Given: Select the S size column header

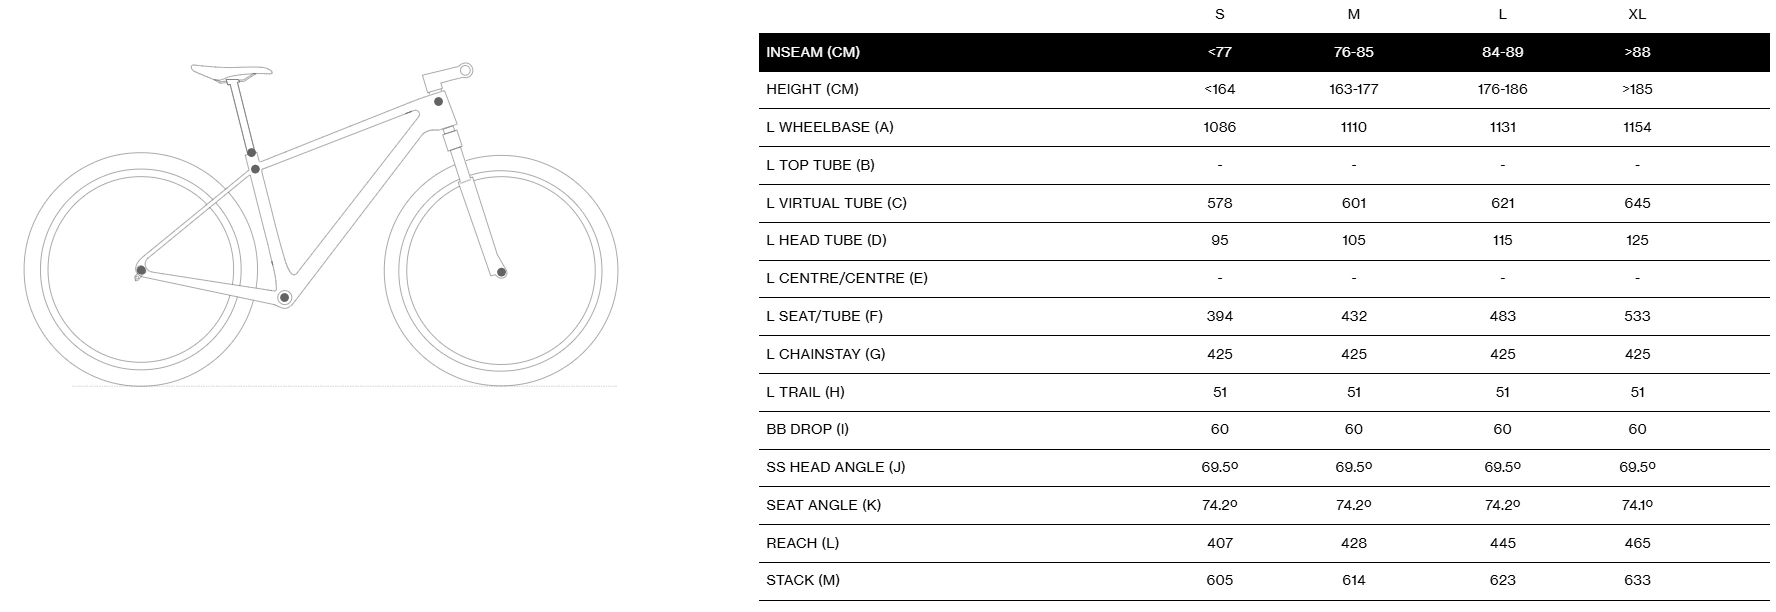Looking at the screenshot, I should [x=1219, y=14].
